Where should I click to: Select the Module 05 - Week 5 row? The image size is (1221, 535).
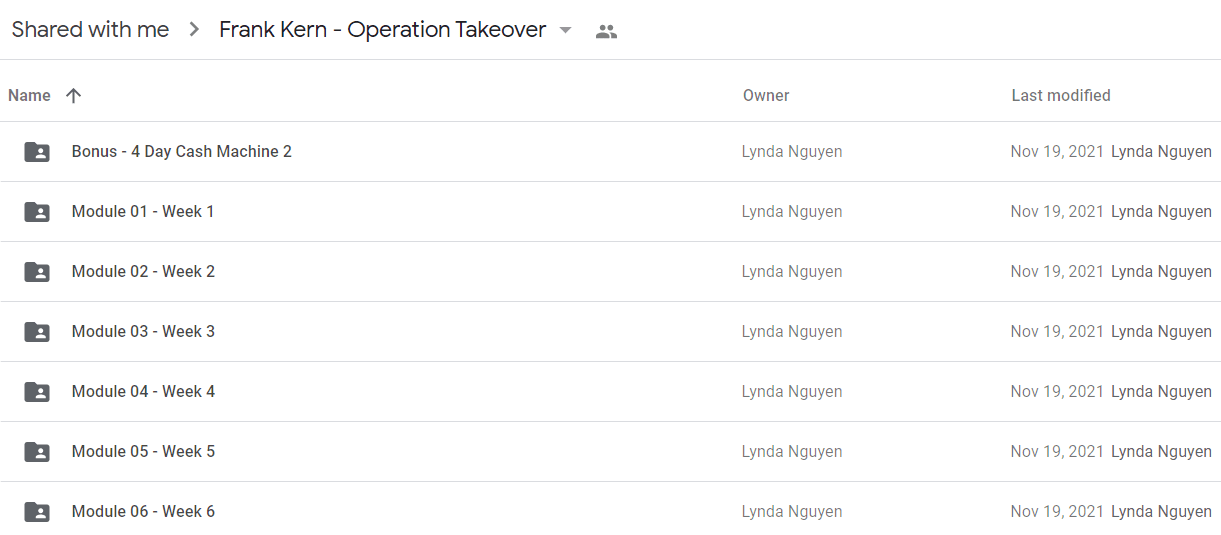[610, 452]
